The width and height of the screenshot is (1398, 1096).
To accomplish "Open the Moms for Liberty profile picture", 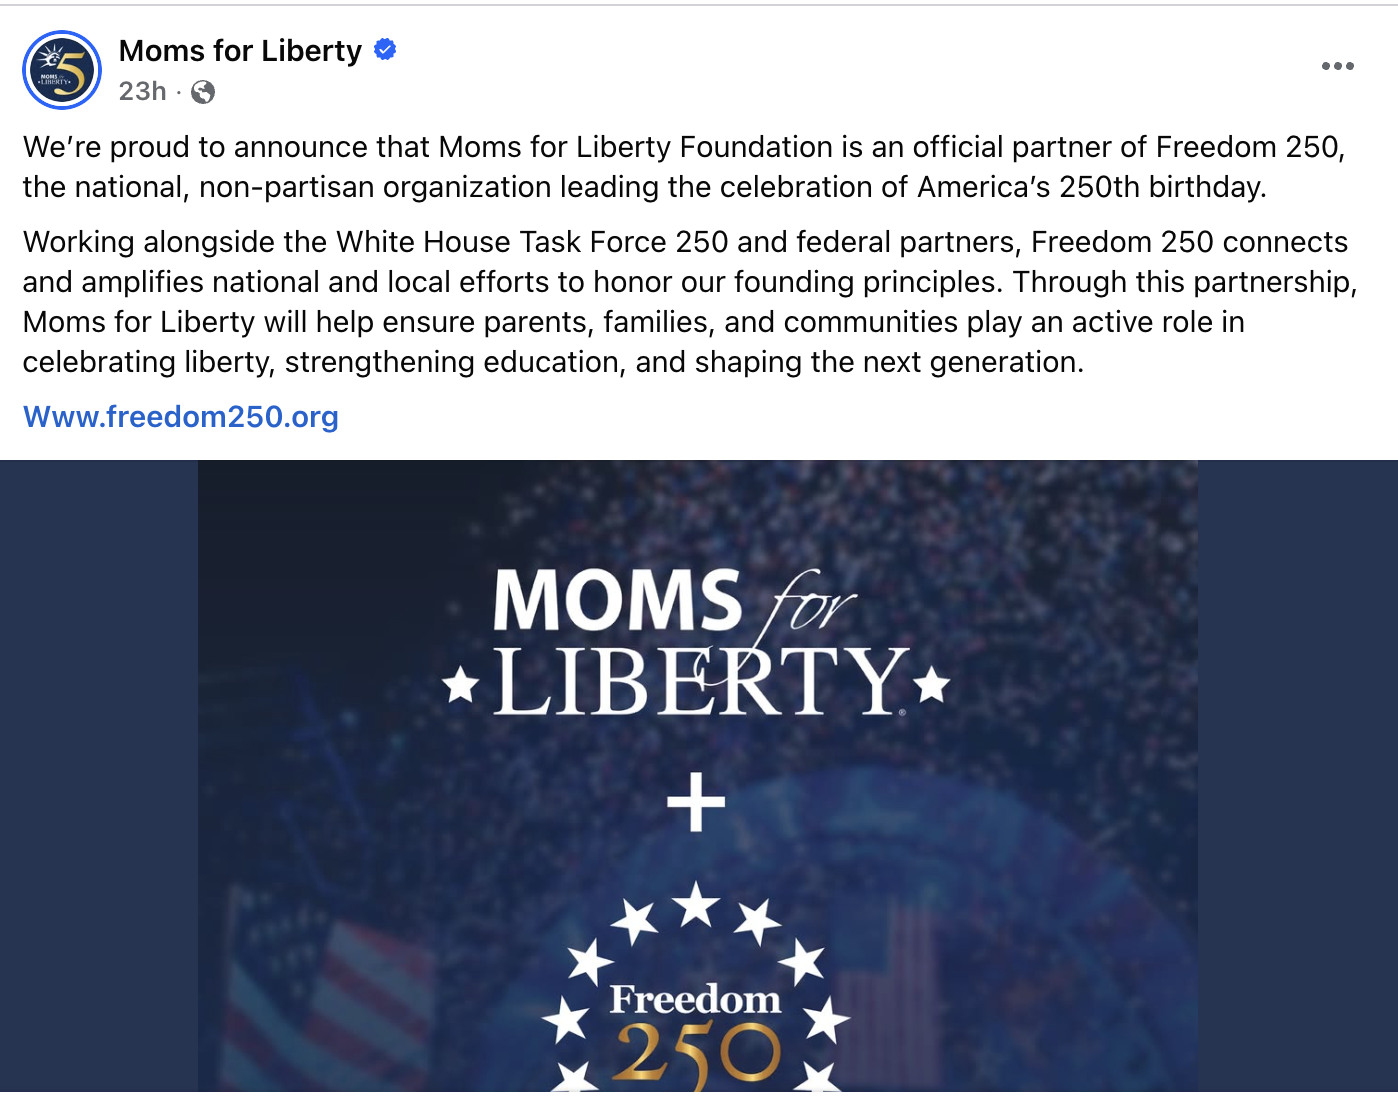I will coord(62,70).
